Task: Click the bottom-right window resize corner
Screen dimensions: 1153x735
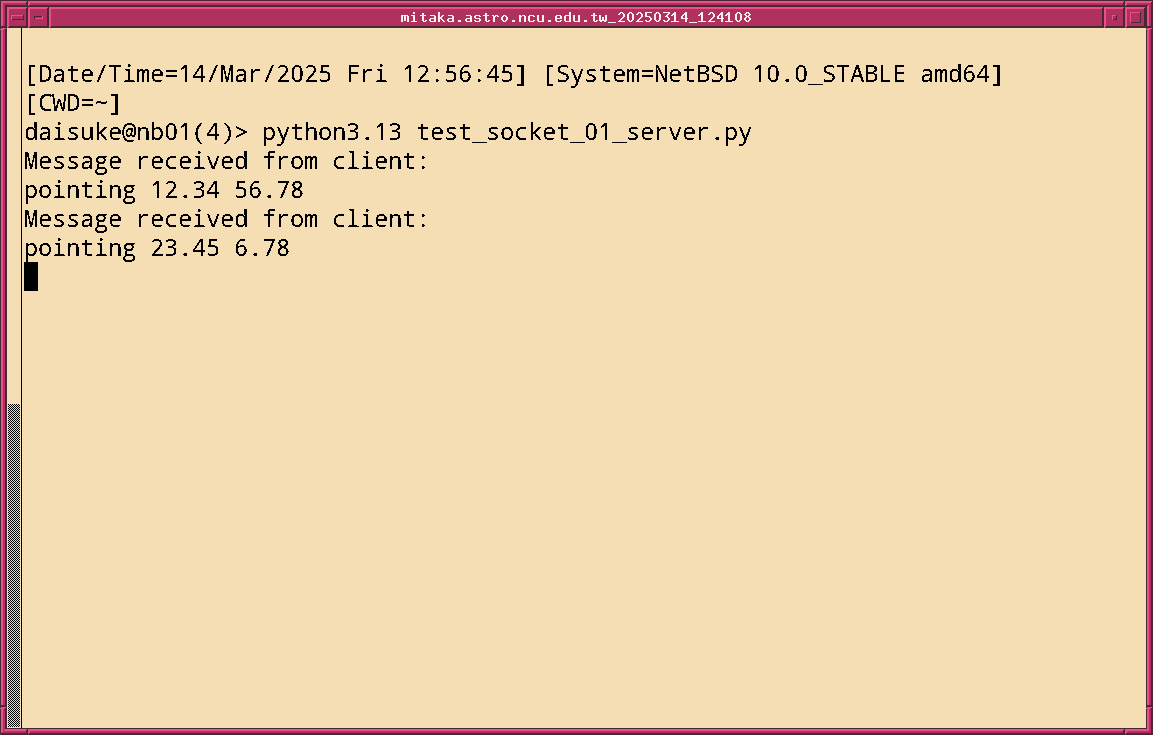Action: coord(1146,728)
